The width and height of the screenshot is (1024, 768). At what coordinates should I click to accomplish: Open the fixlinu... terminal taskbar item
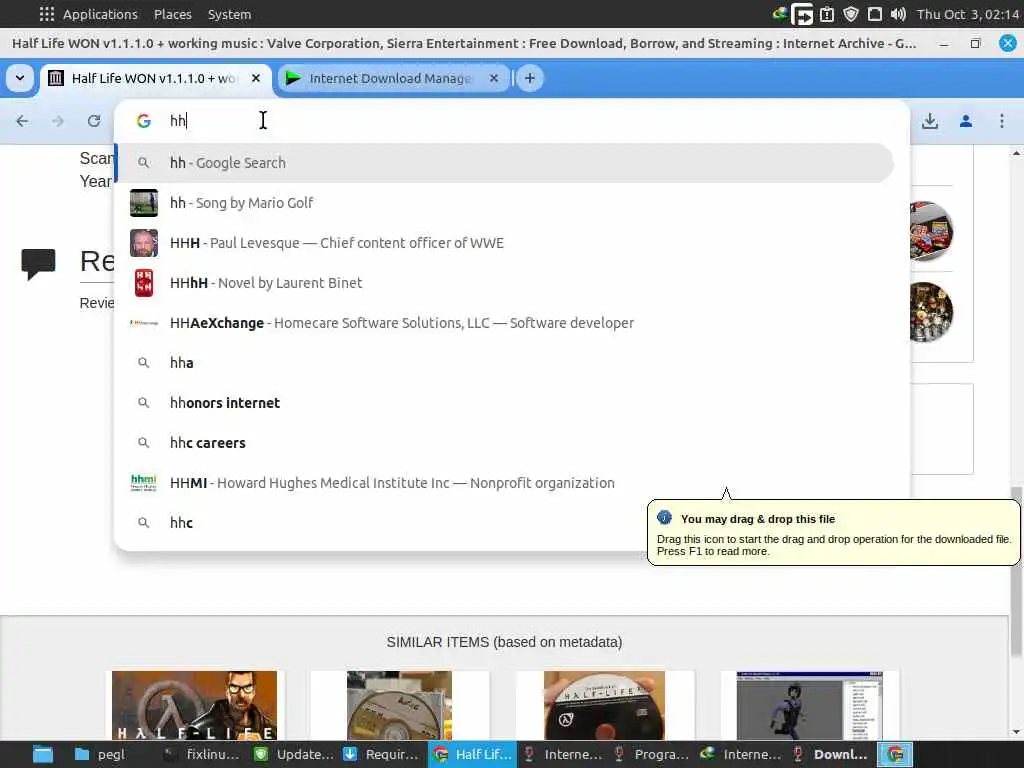[x=201, y=754]
